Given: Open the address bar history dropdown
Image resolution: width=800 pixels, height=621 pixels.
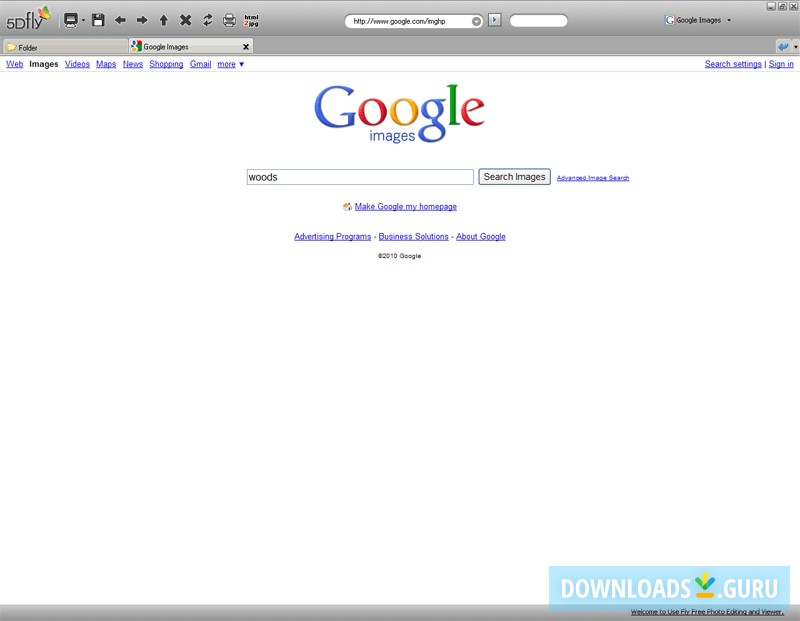Looking at the screenshot, I should pos(475,19).
